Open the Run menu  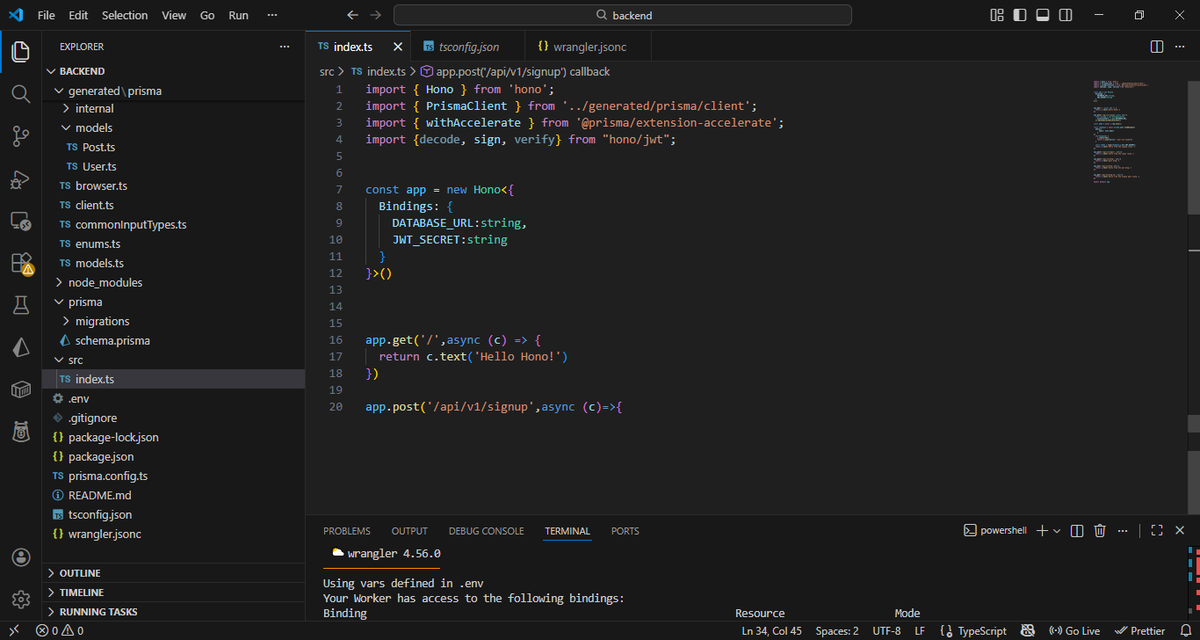[238, 15]
